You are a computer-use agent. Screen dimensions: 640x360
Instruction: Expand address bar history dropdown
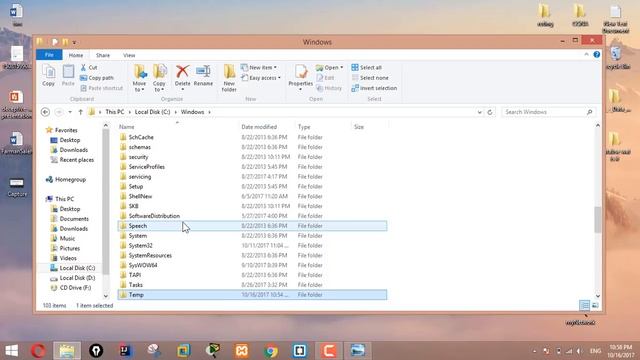pyautogui.click(x=480, y=112)
